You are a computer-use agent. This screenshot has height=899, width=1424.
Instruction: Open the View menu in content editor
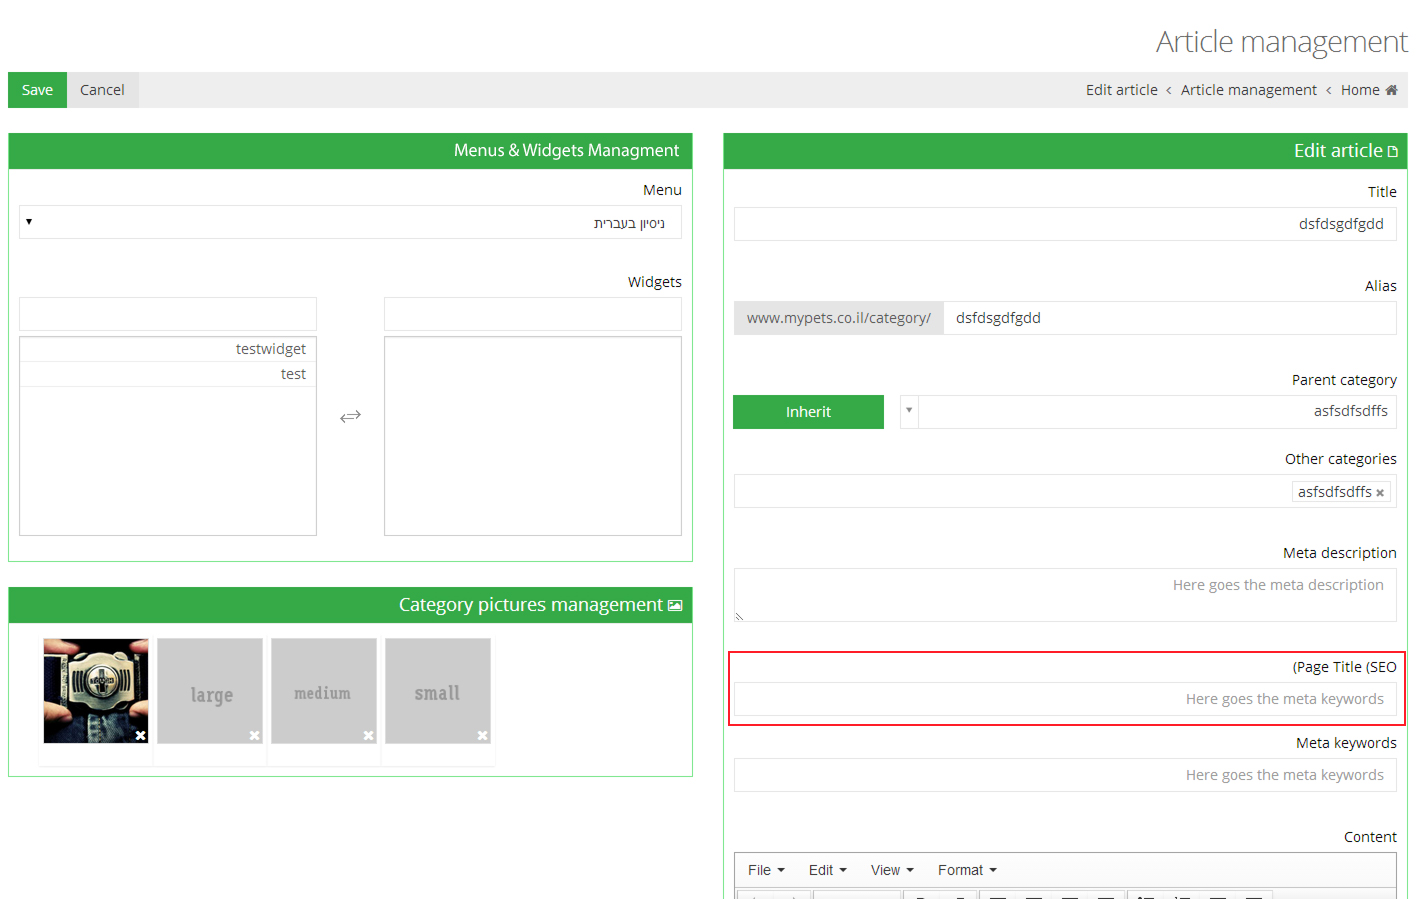892,870
